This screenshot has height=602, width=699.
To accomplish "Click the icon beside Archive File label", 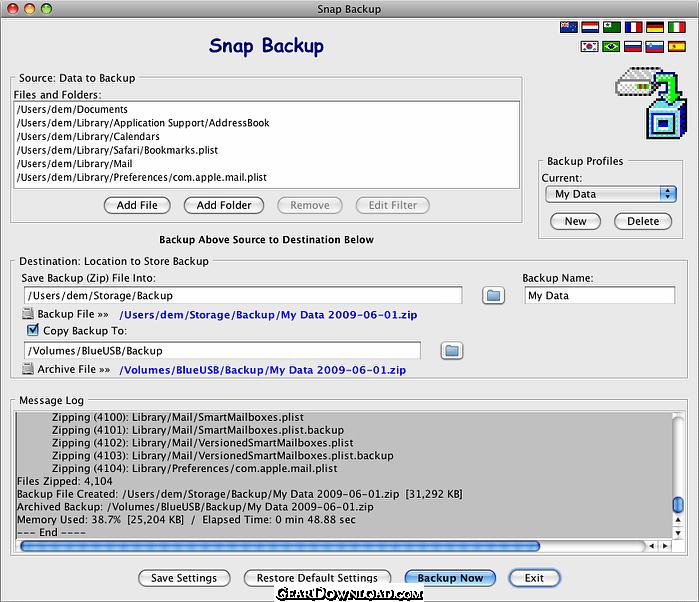I will [28, 369].
